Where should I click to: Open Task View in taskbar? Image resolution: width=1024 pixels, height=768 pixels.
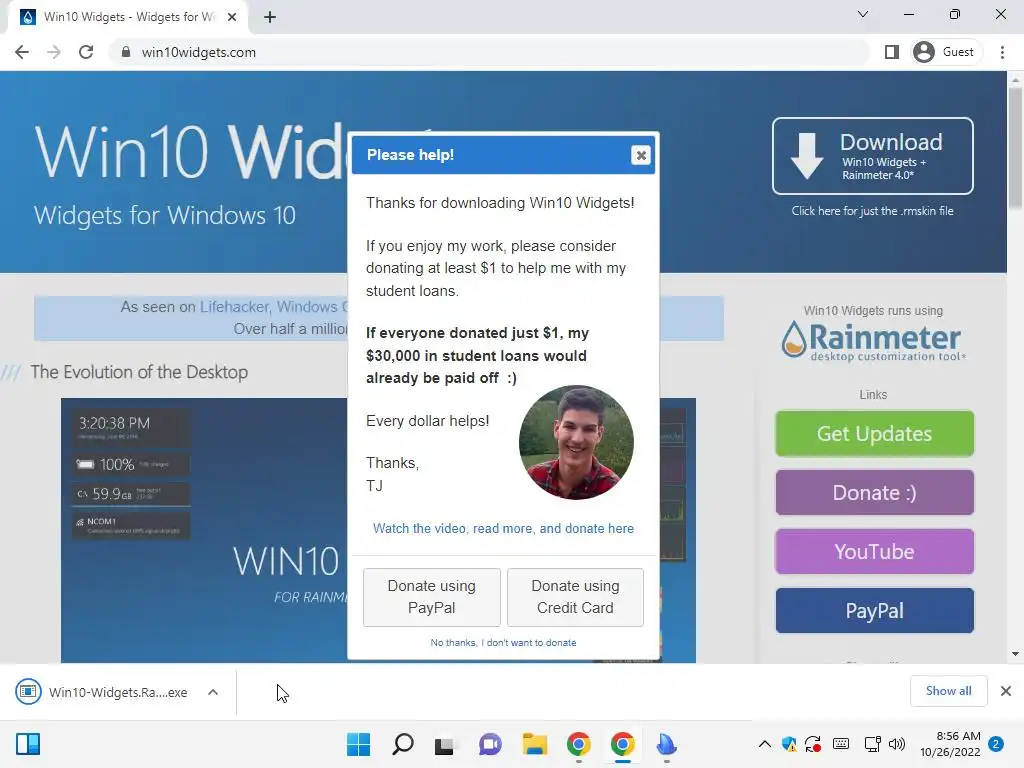click(x=445, y=744)
